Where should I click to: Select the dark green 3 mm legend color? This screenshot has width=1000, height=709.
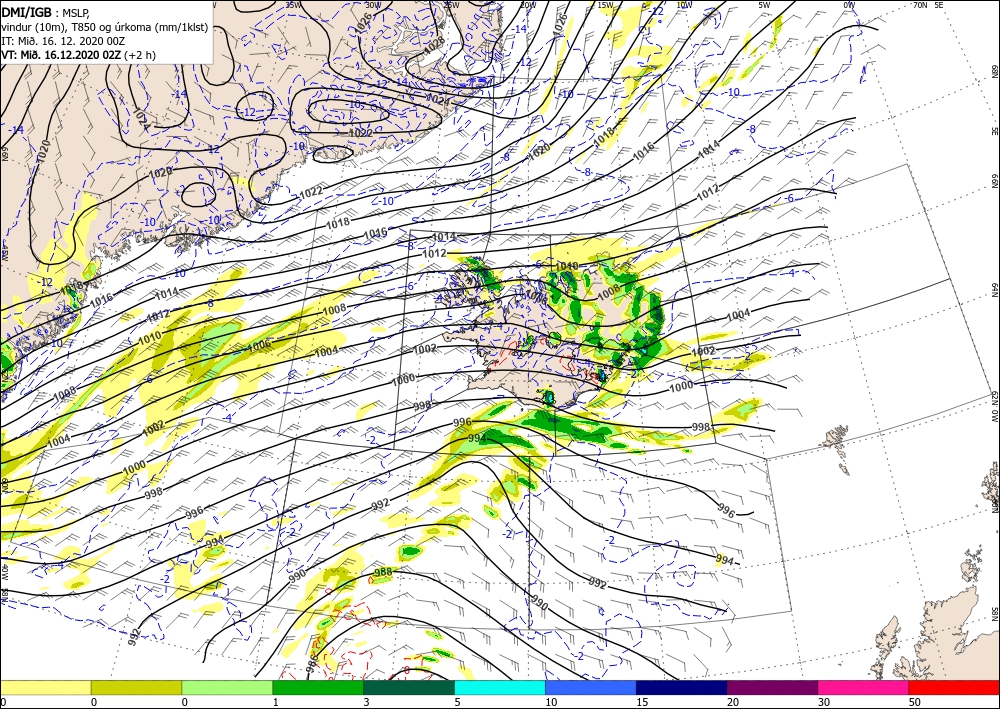tap(409, 687)
